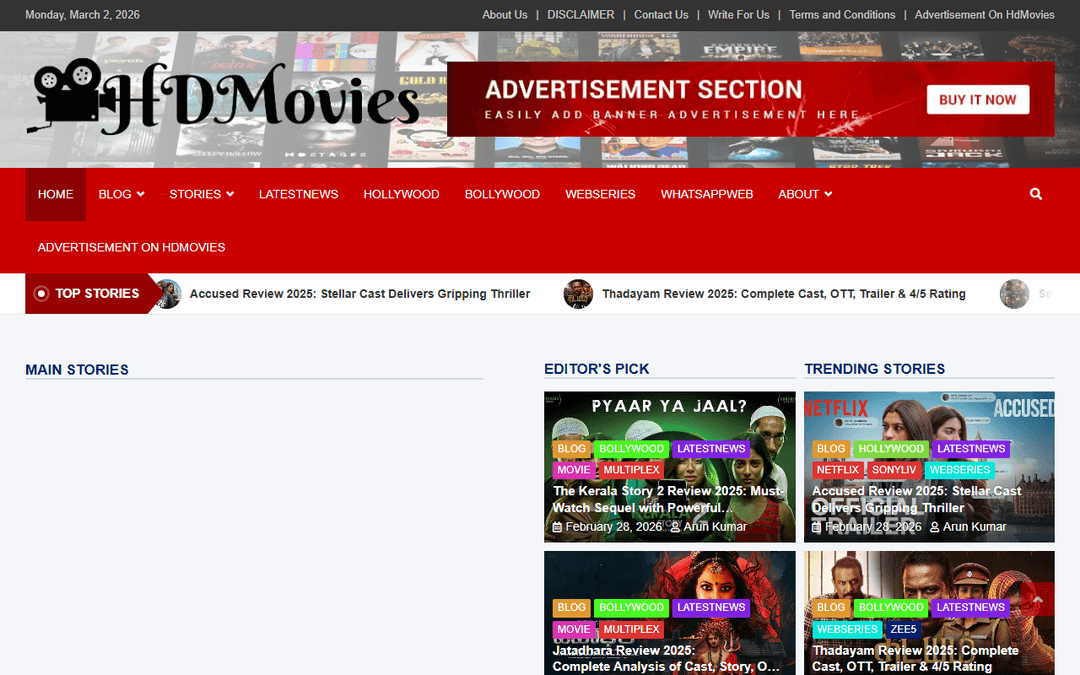Open the Write For Us link
This screenshot has width=1080, height=675.
(738, 14)
